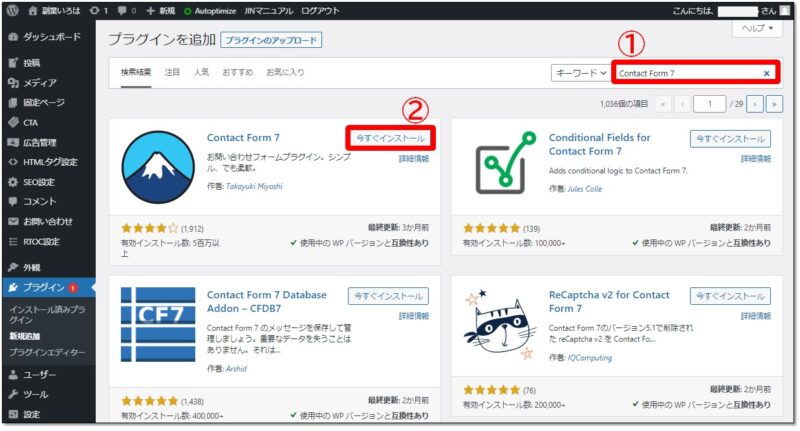Switch to the お気に入り tab

click(x=285, y=72)
